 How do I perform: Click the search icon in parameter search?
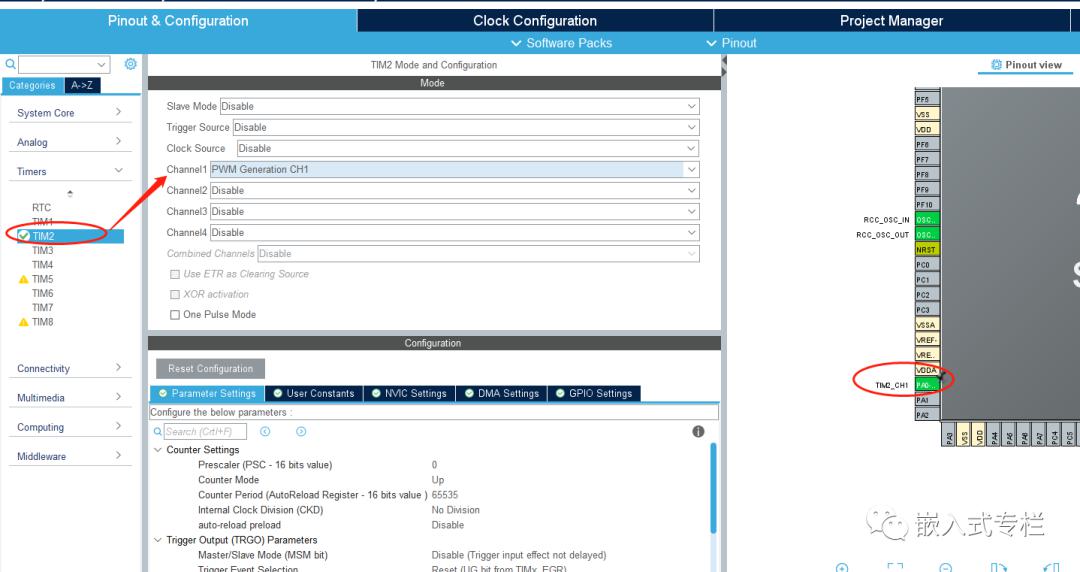pyautogui.click(x=158, y=431)
